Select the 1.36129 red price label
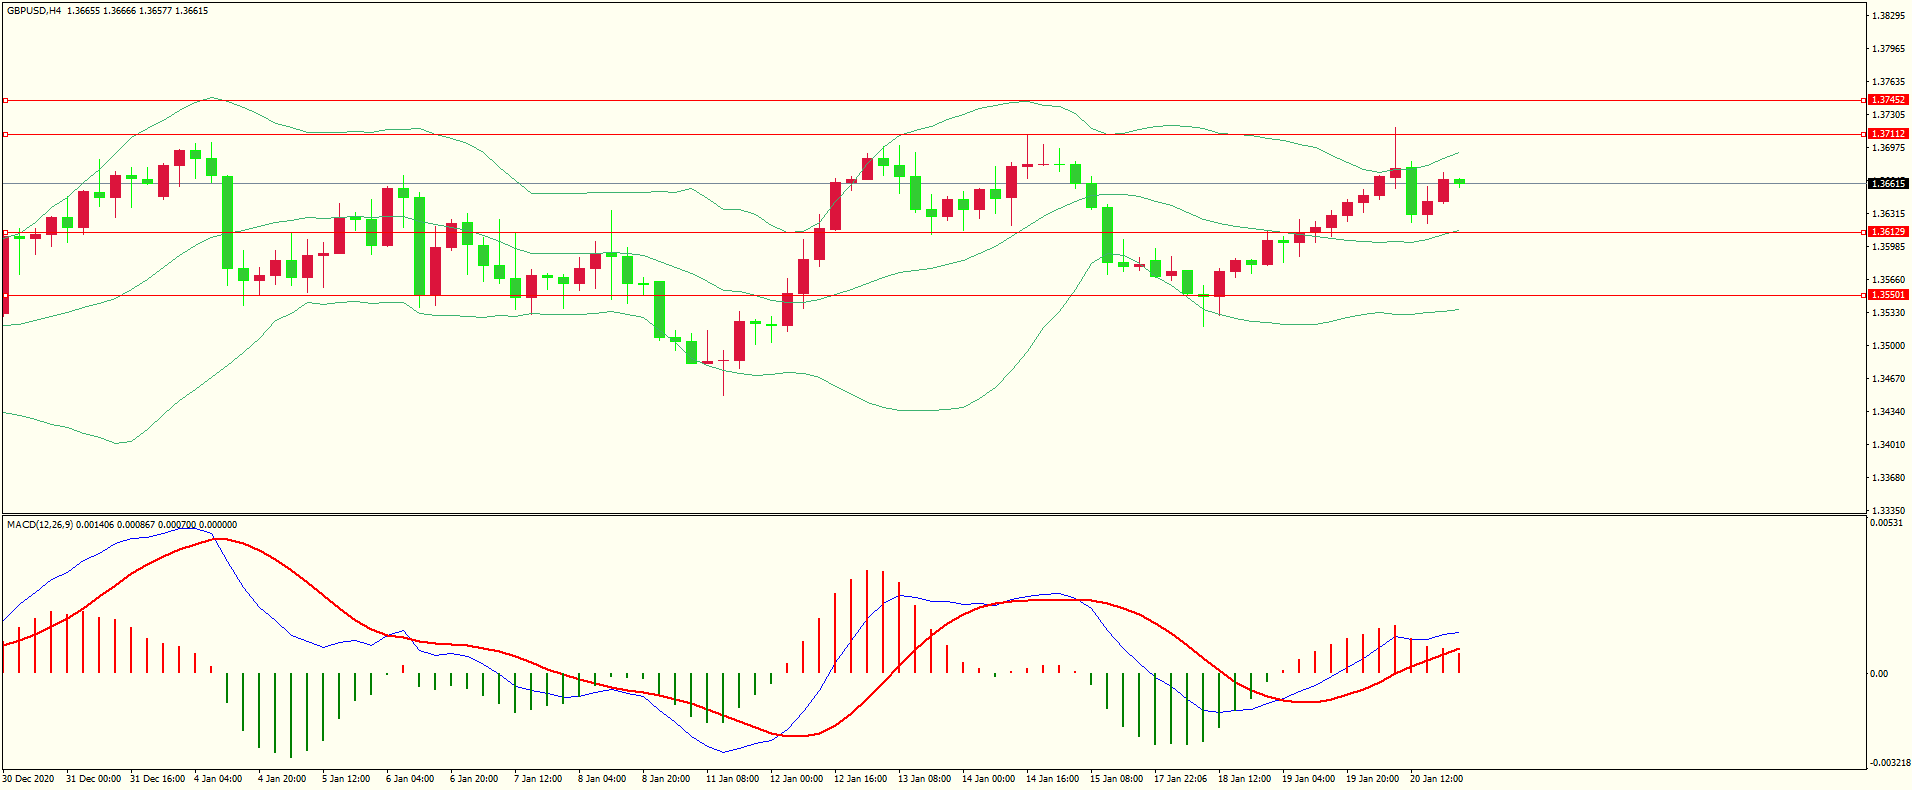Screen dimensions: 1912x790 click(x=1888, y=232)
